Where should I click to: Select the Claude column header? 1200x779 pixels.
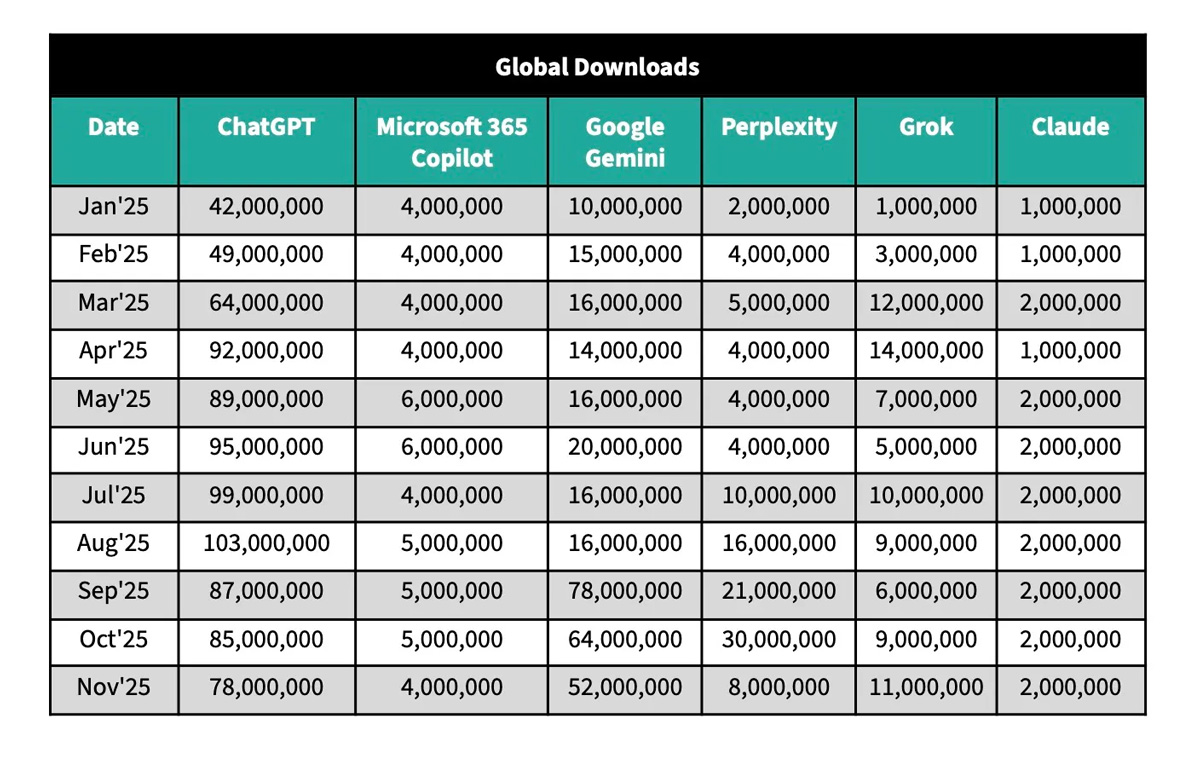coord(1070,127)
